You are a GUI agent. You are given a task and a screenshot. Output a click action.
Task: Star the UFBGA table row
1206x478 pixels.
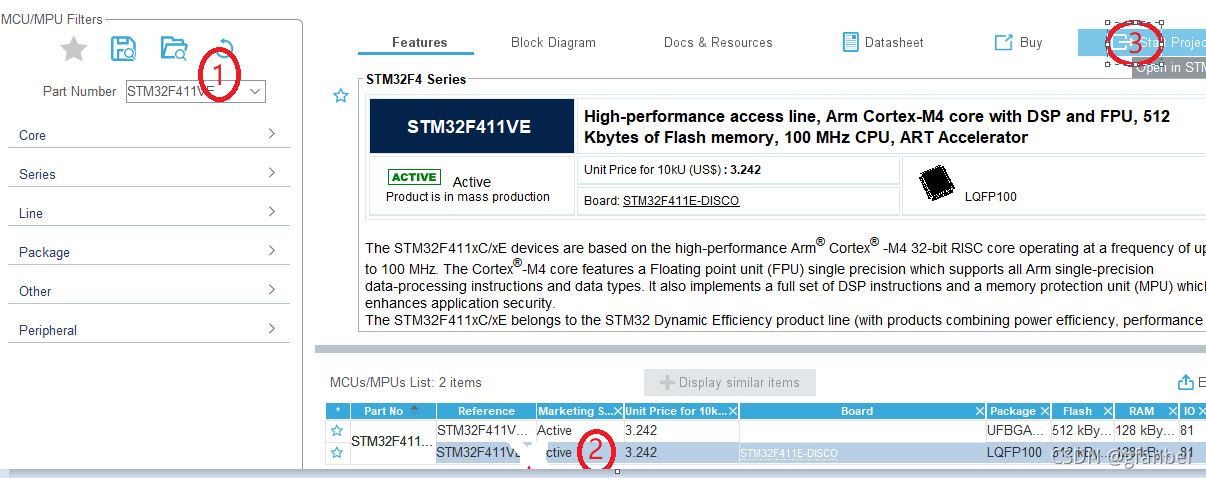[337, 430]
